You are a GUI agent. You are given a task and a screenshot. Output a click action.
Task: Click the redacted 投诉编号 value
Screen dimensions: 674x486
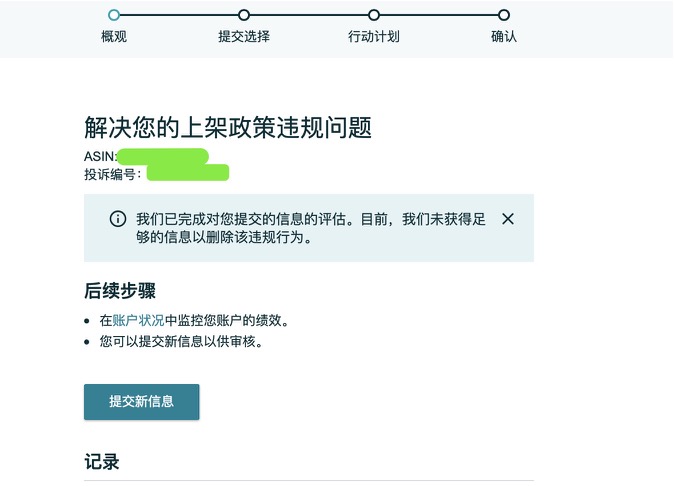[188, 173]
